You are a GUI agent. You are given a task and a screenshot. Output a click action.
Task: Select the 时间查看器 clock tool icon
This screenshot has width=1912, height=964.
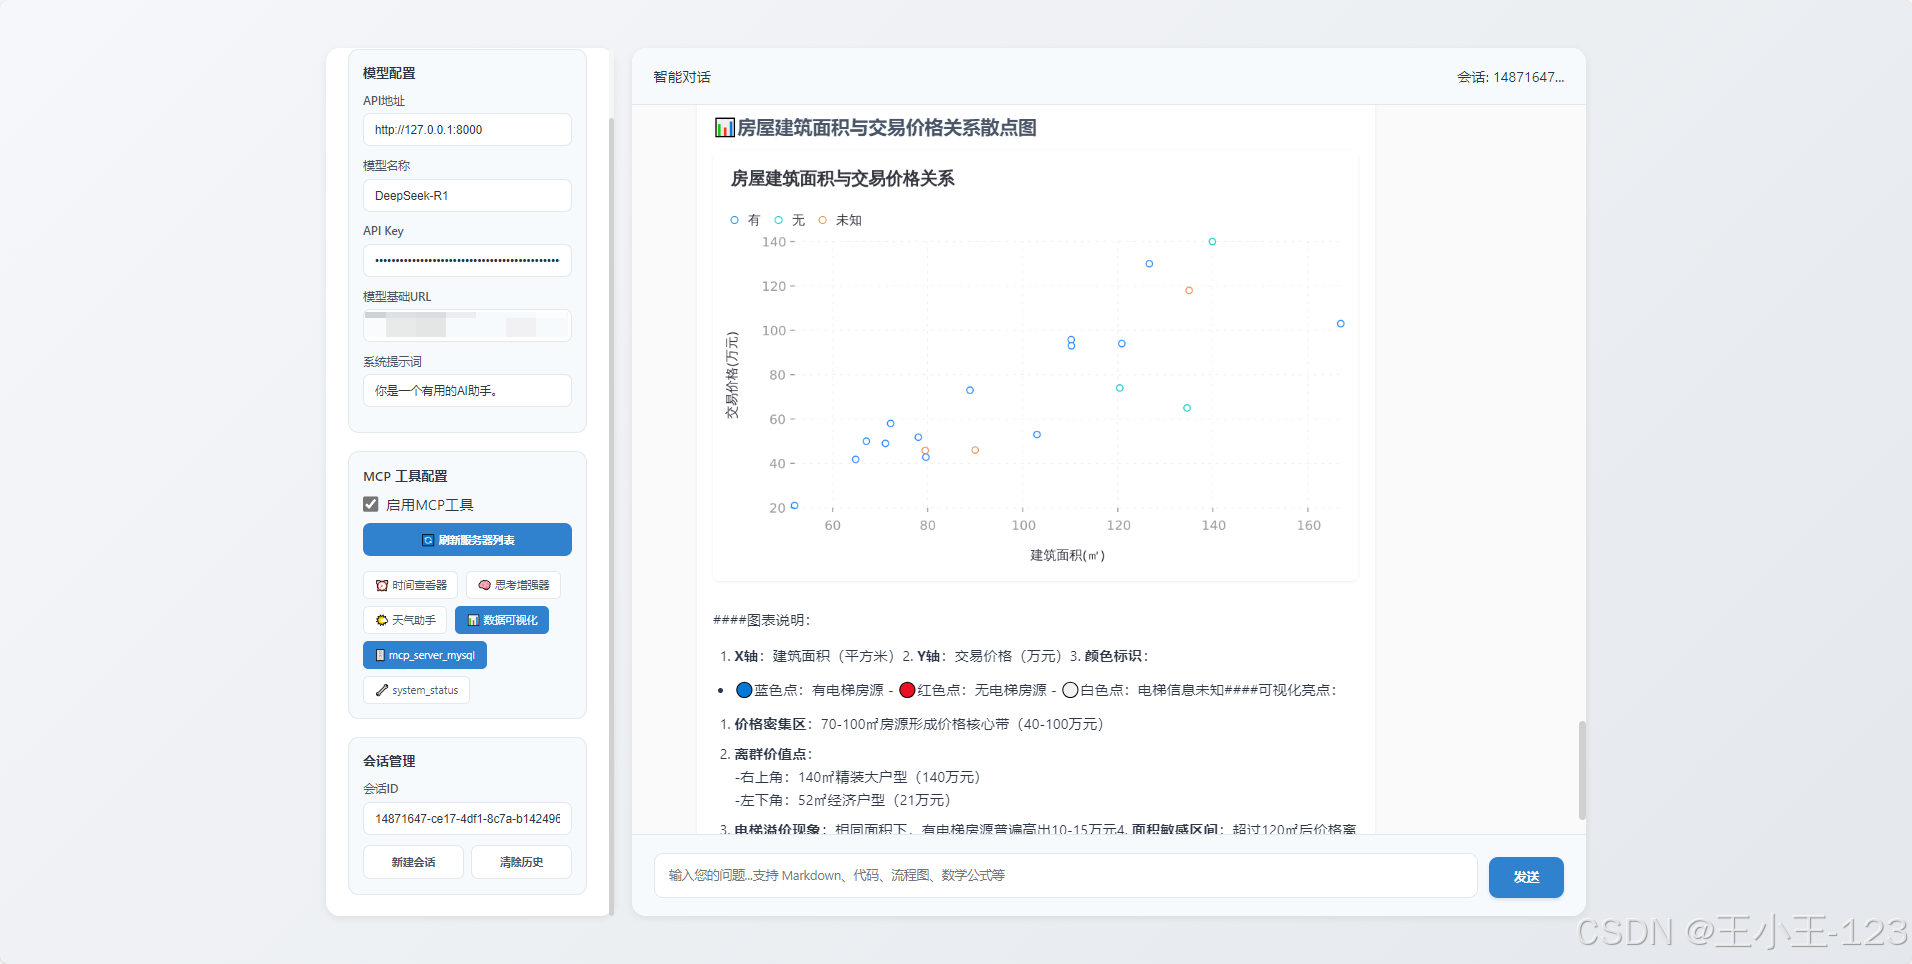[381, 585]
